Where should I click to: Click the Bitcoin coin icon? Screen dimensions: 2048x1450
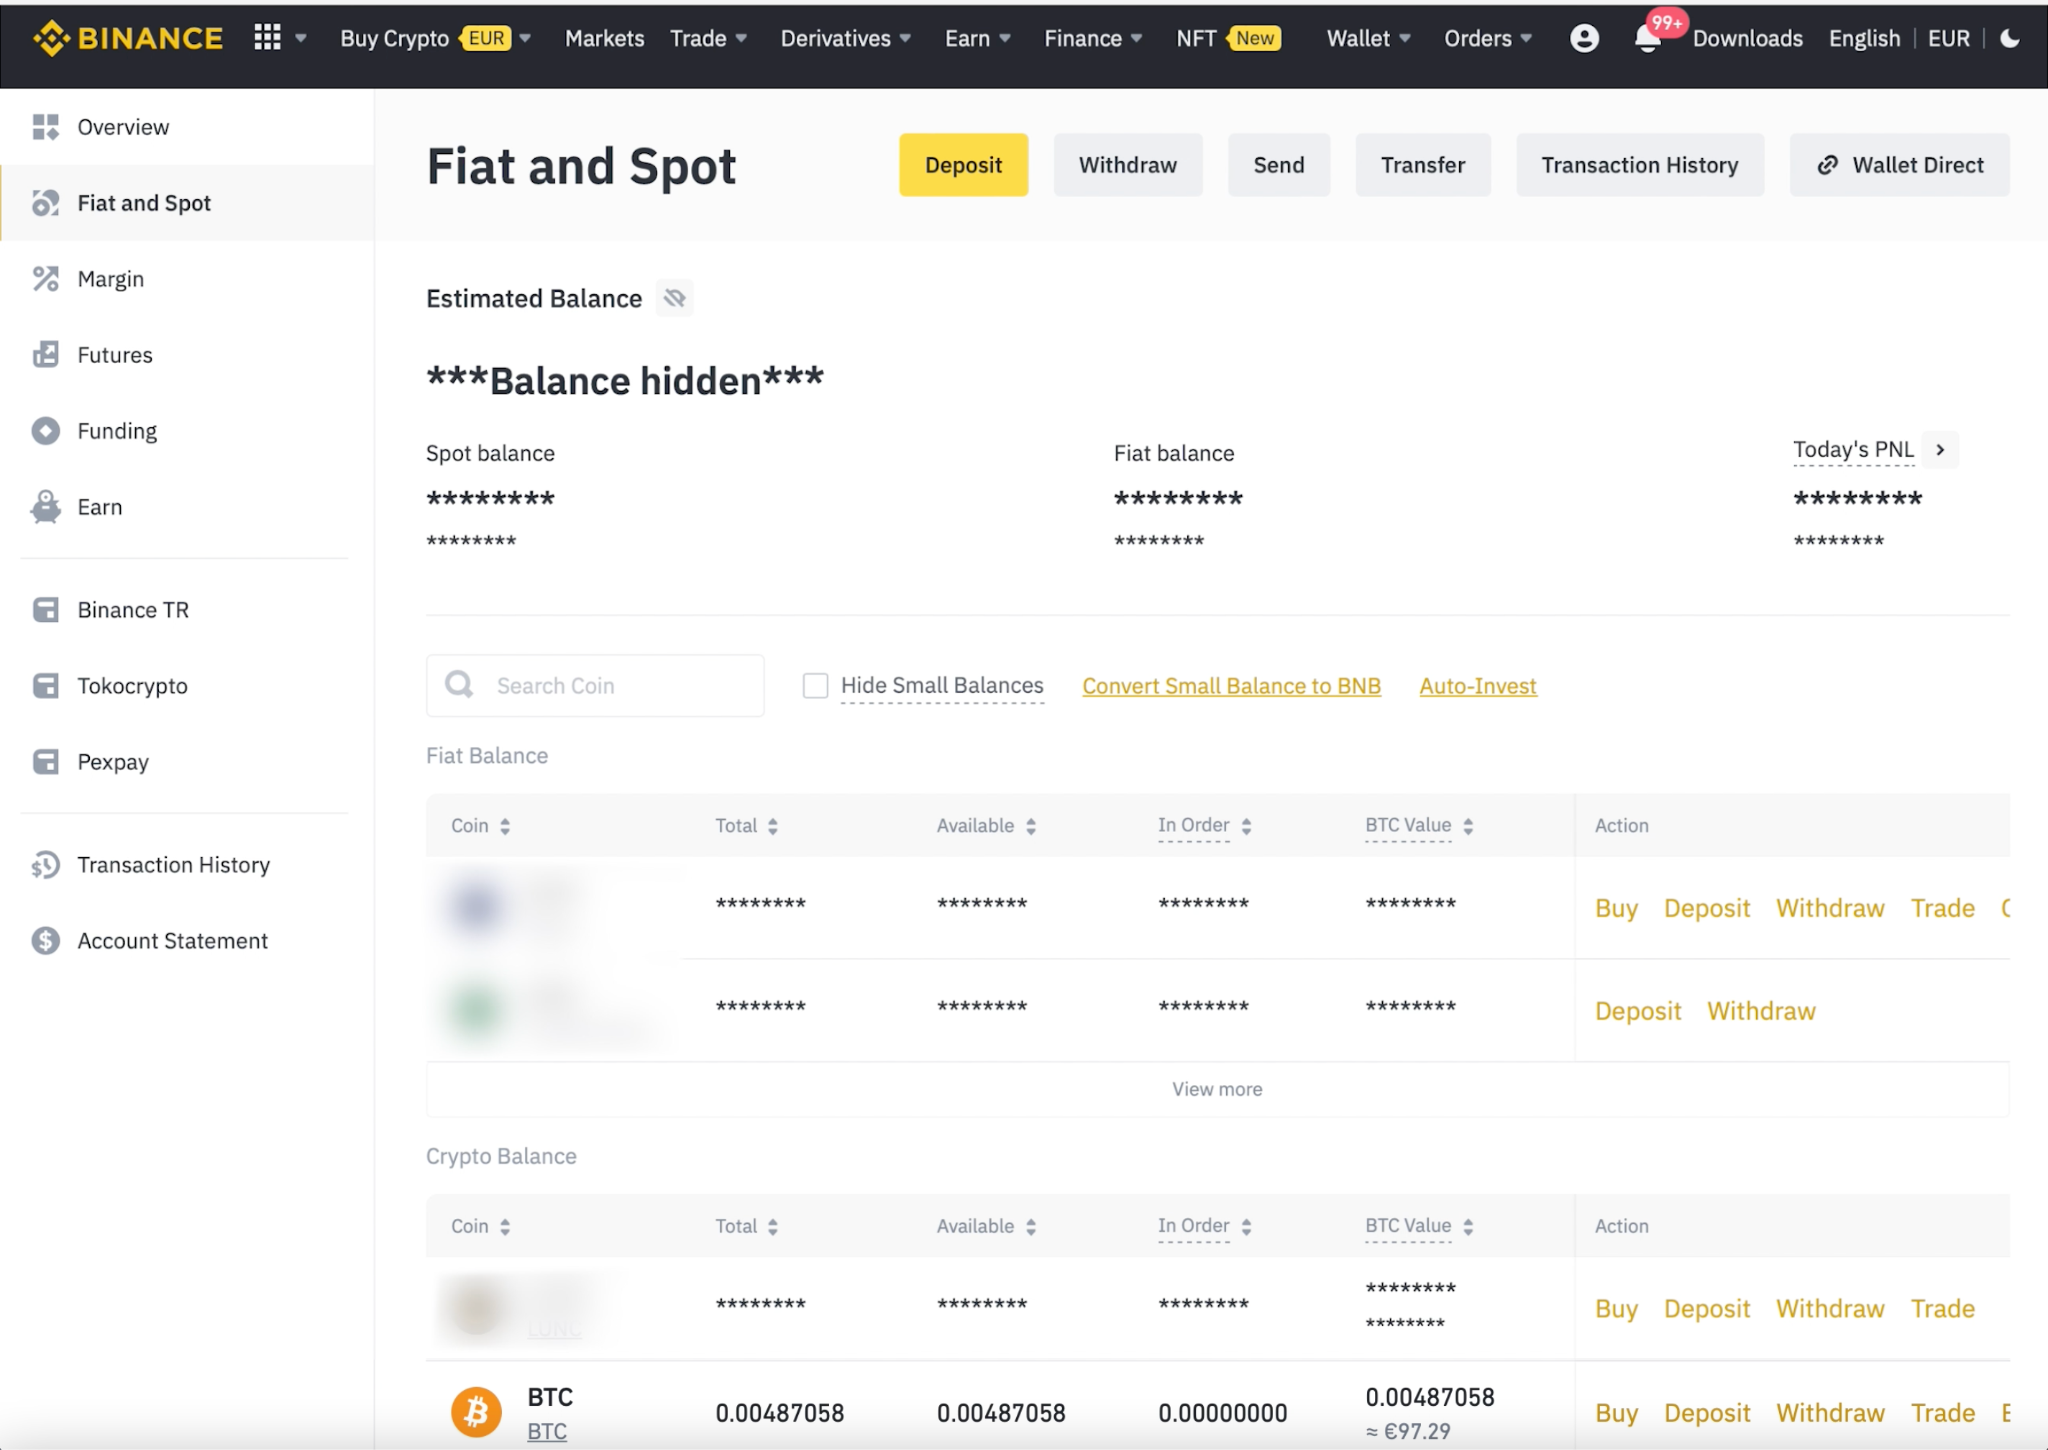476,1412
